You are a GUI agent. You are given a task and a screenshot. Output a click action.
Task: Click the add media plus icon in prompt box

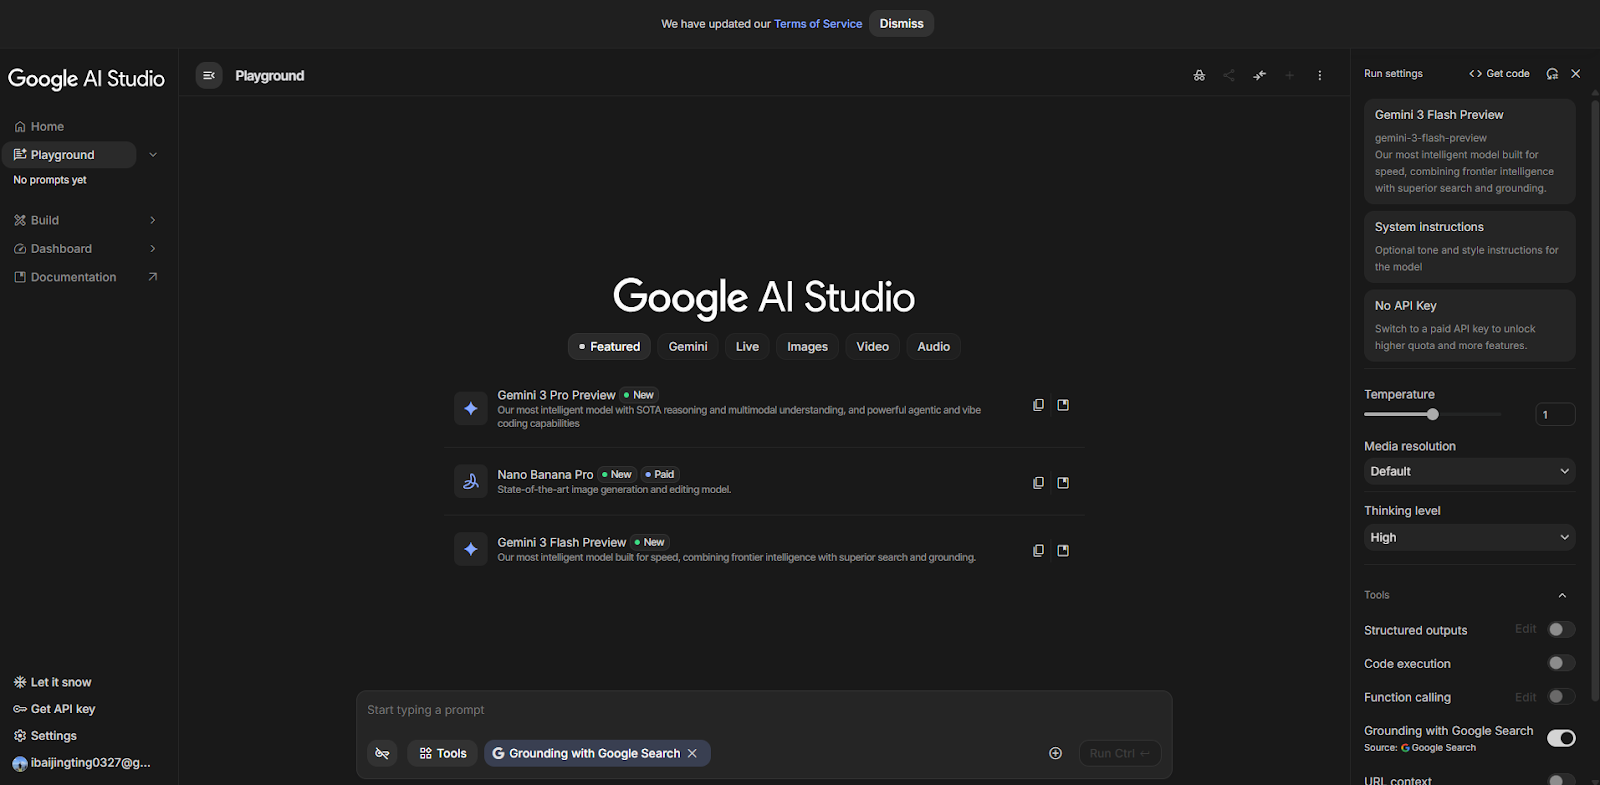pyautogui.click(x=1055, y=753)
